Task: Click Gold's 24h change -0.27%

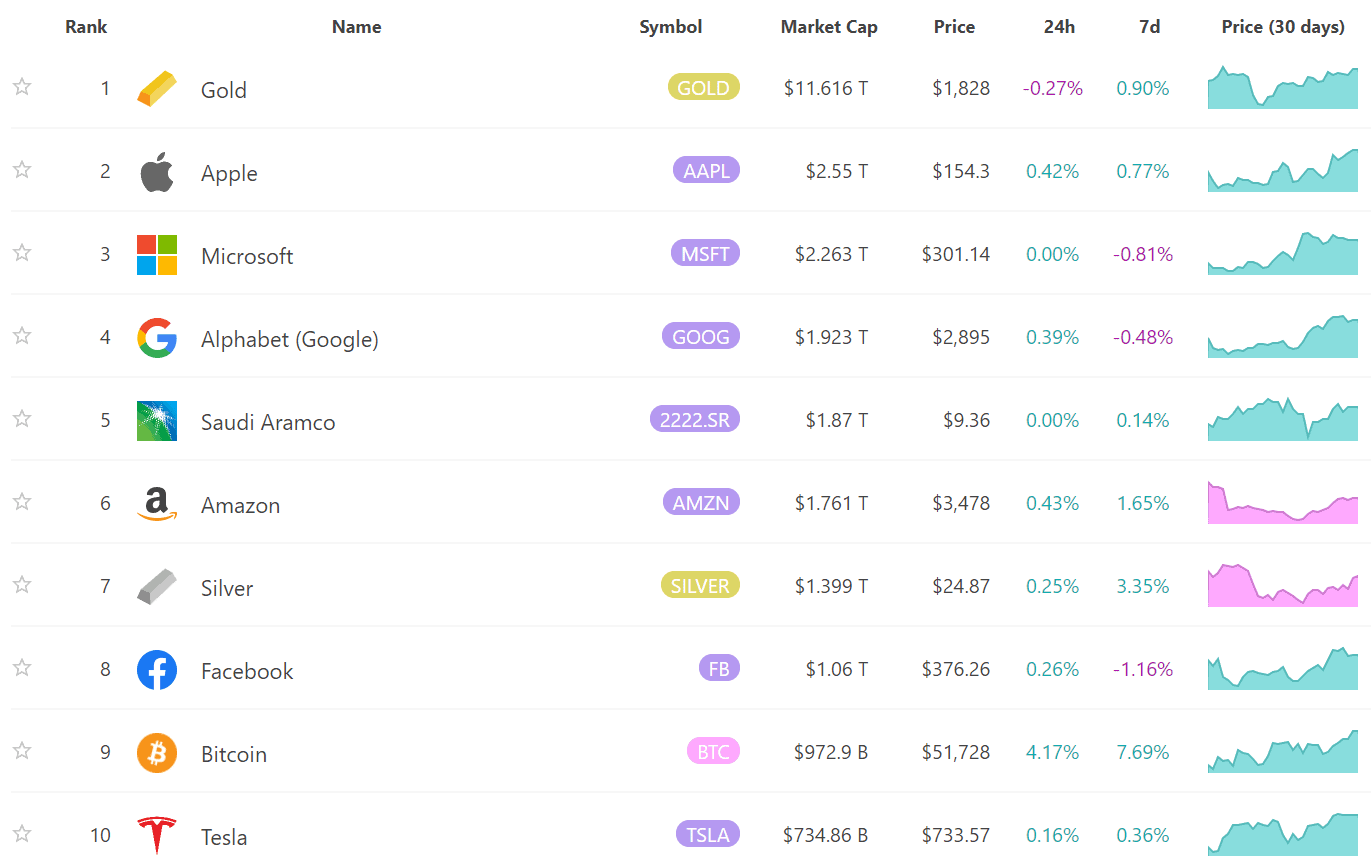Action: [1053, 88]
